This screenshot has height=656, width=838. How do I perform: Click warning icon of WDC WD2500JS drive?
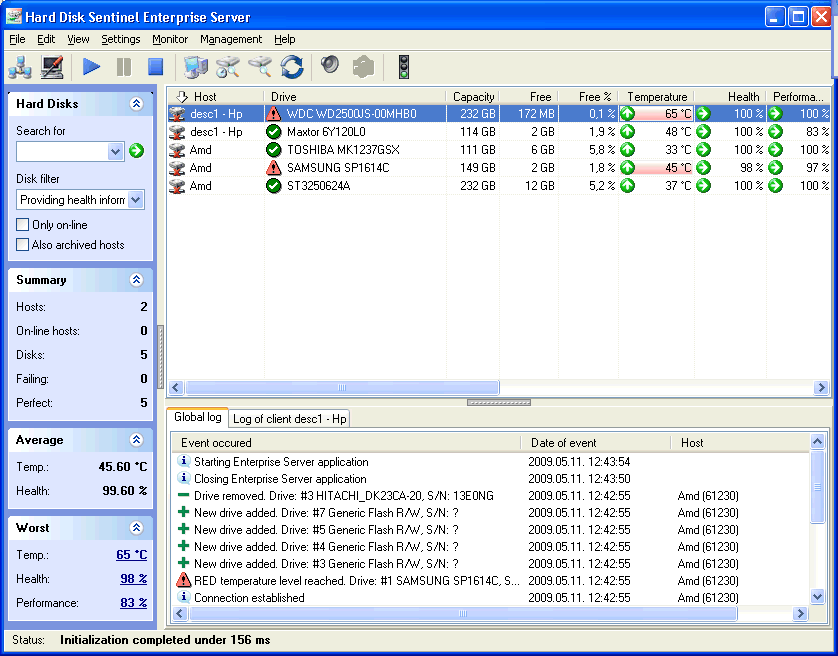pos(273,113)
